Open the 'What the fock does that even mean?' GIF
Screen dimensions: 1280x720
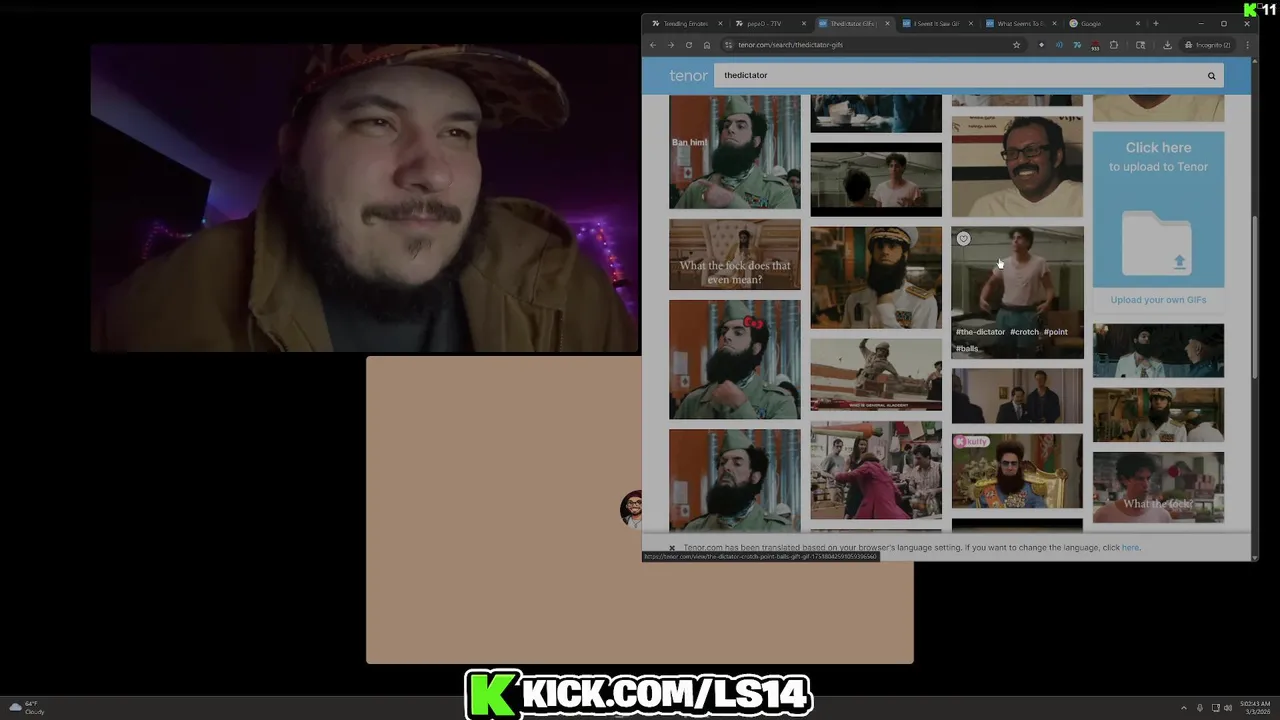[735, 255]
